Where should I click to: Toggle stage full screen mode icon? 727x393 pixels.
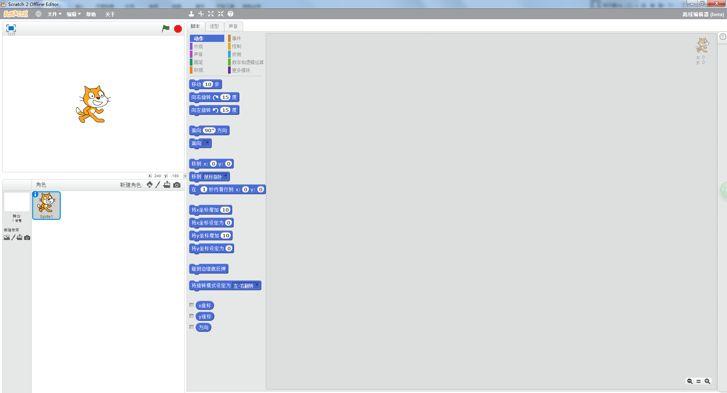click(11, 28)
